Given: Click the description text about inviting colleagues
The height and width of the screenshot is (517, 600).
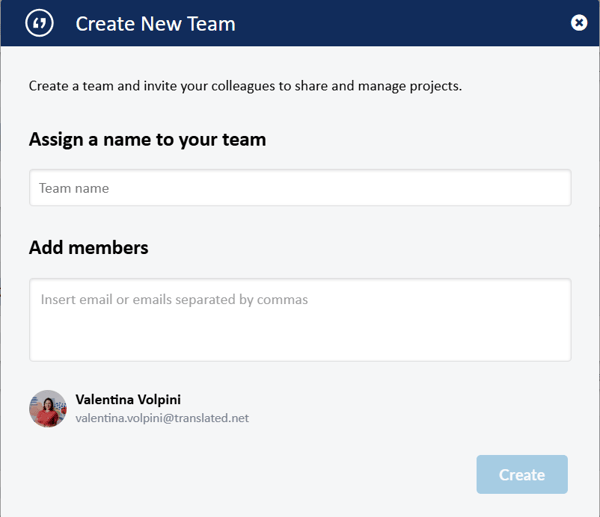Looking at the screenshot, I should (x=245, y=86).
